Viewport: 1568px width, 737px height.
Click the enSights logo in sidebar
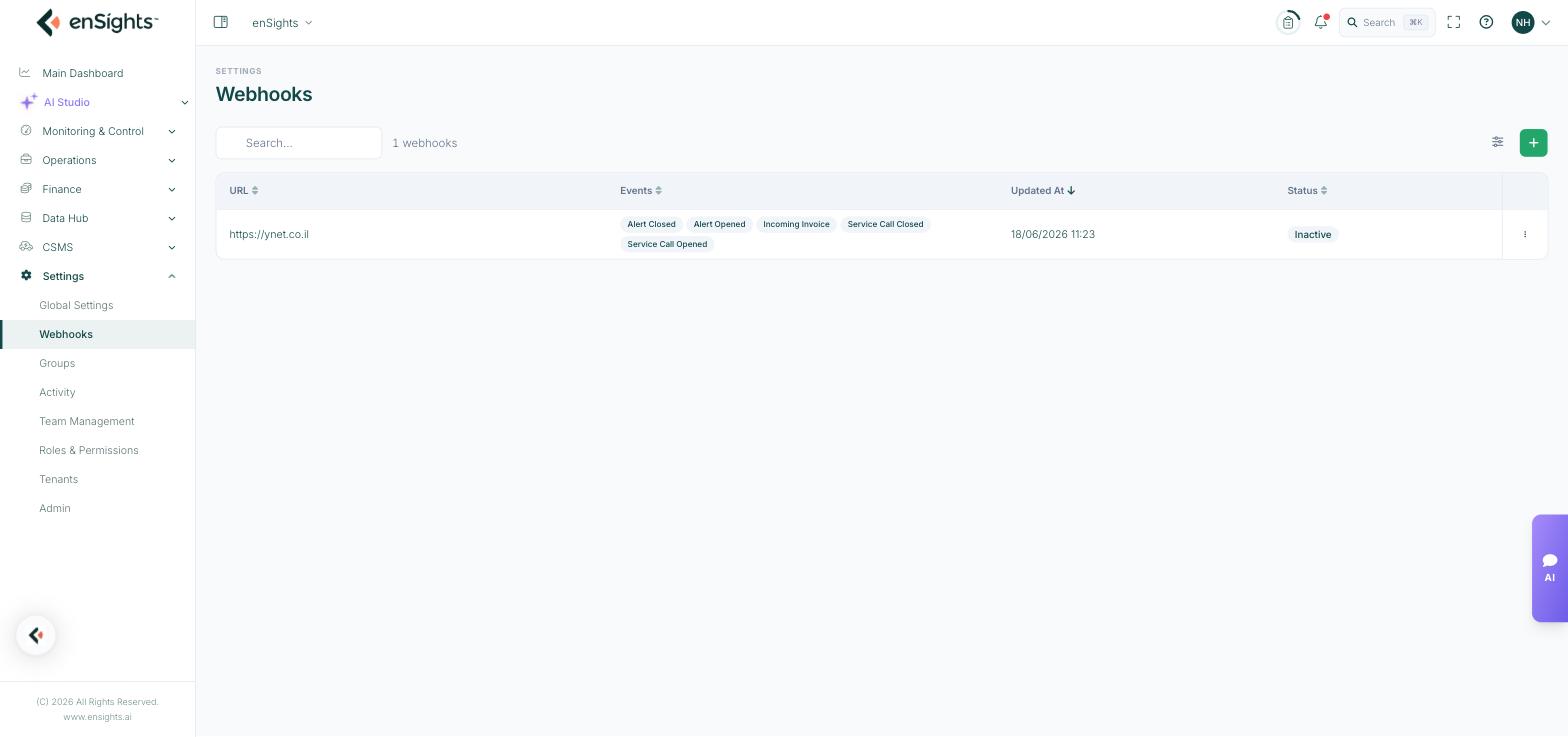[x=97, y=22]
